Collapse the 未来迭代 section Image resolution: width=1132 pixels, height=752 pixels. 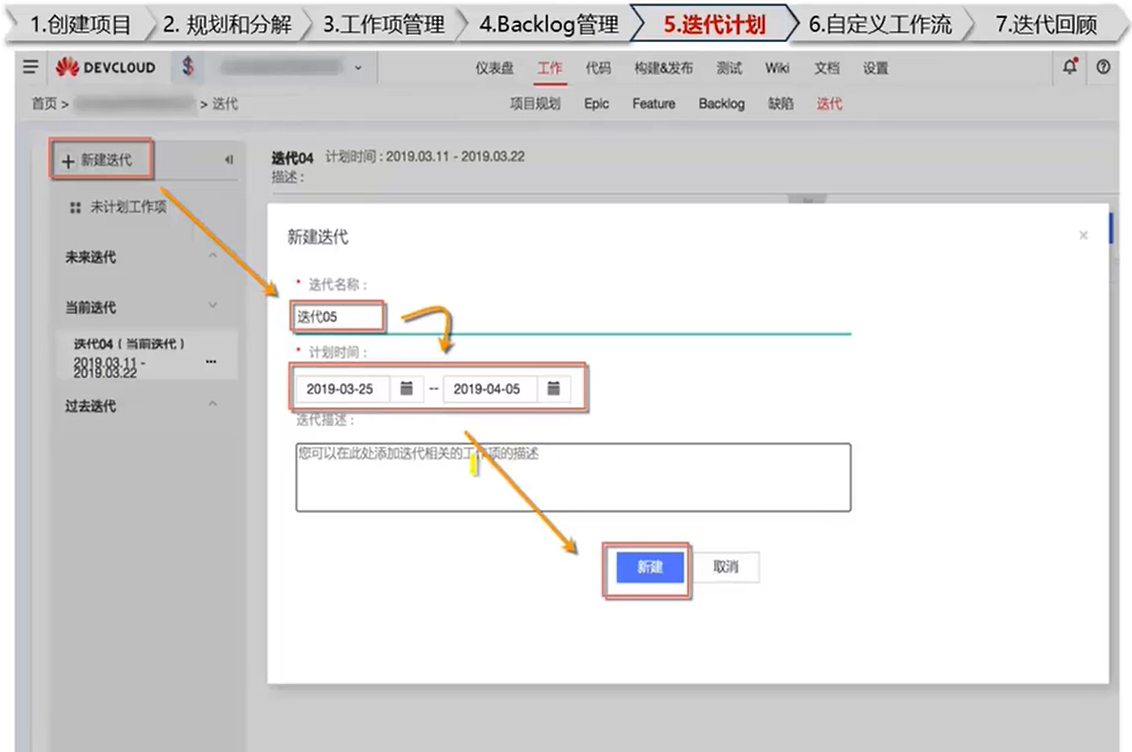[212, 255]
